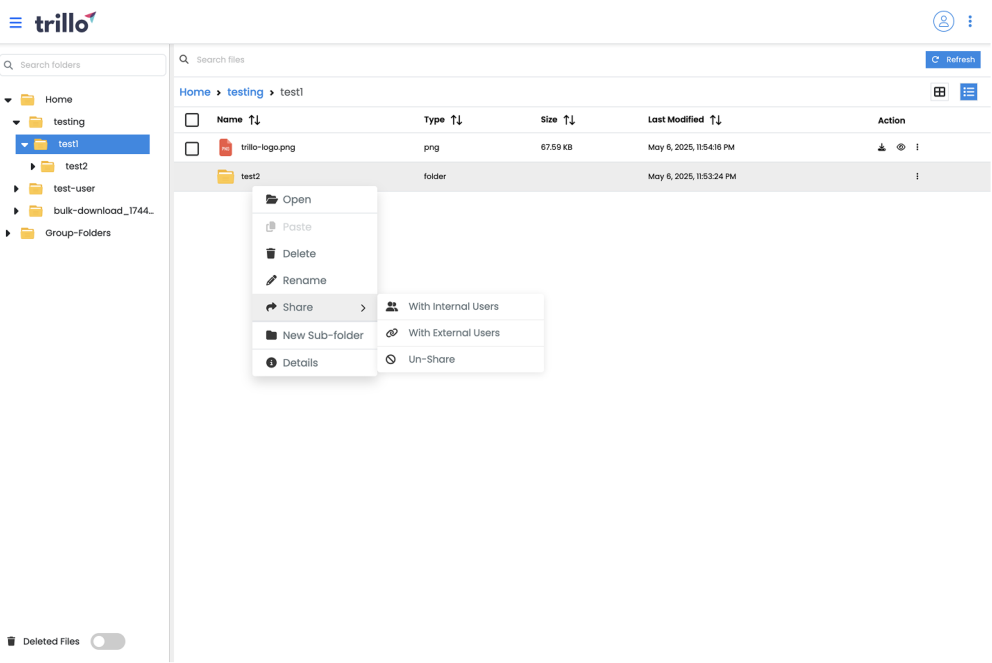This screenshot has height=663, width=992.
Task: Click the Home folder icon in tree
Action: click(27, 100)
